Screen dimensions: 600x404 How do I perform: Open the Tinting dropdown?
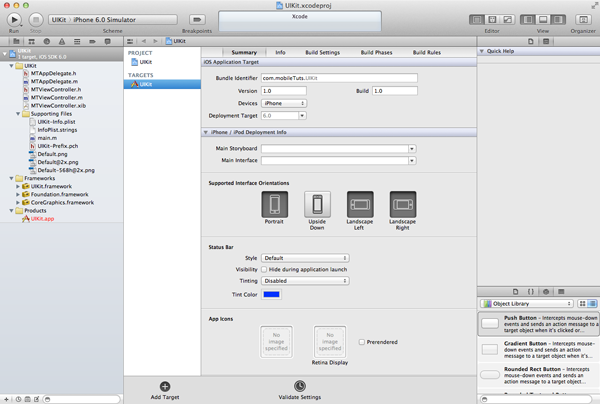[x=305, y=281]
